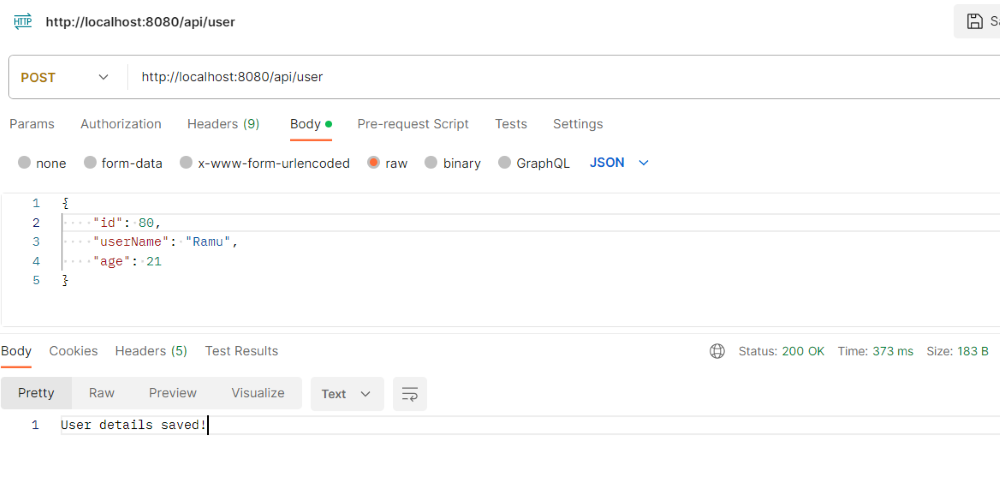Open the JSON format dropdown
Viewport: 1000px width, 502px height.
[620, 162]
